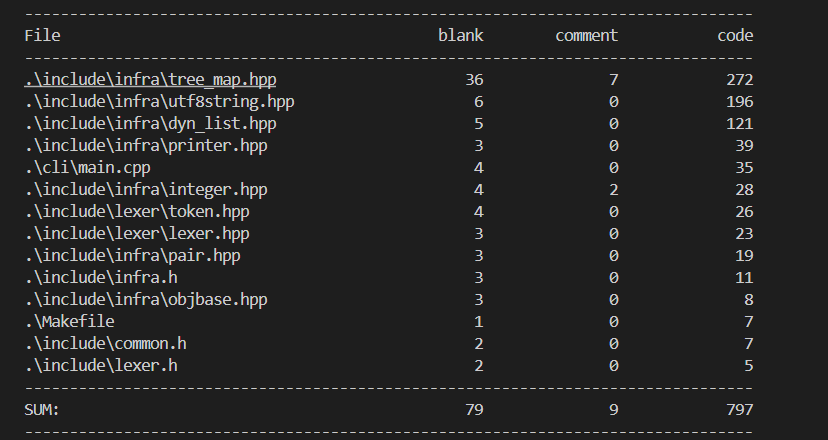Open the utf8string.hpp file path

tap(159, 102)
